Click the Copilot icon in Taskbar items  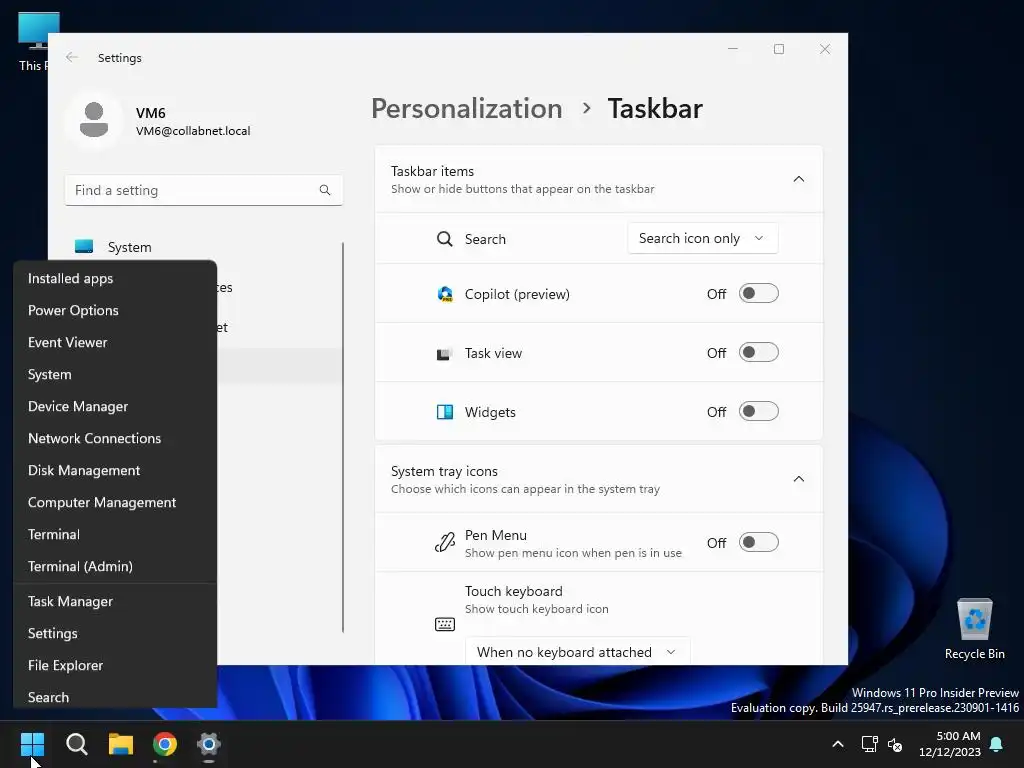coord(445,294)
